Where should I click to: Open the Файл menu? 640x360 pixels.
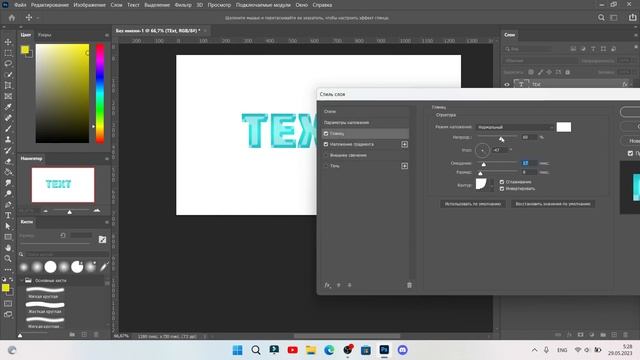pyautogui.click(x=20, y=5)
